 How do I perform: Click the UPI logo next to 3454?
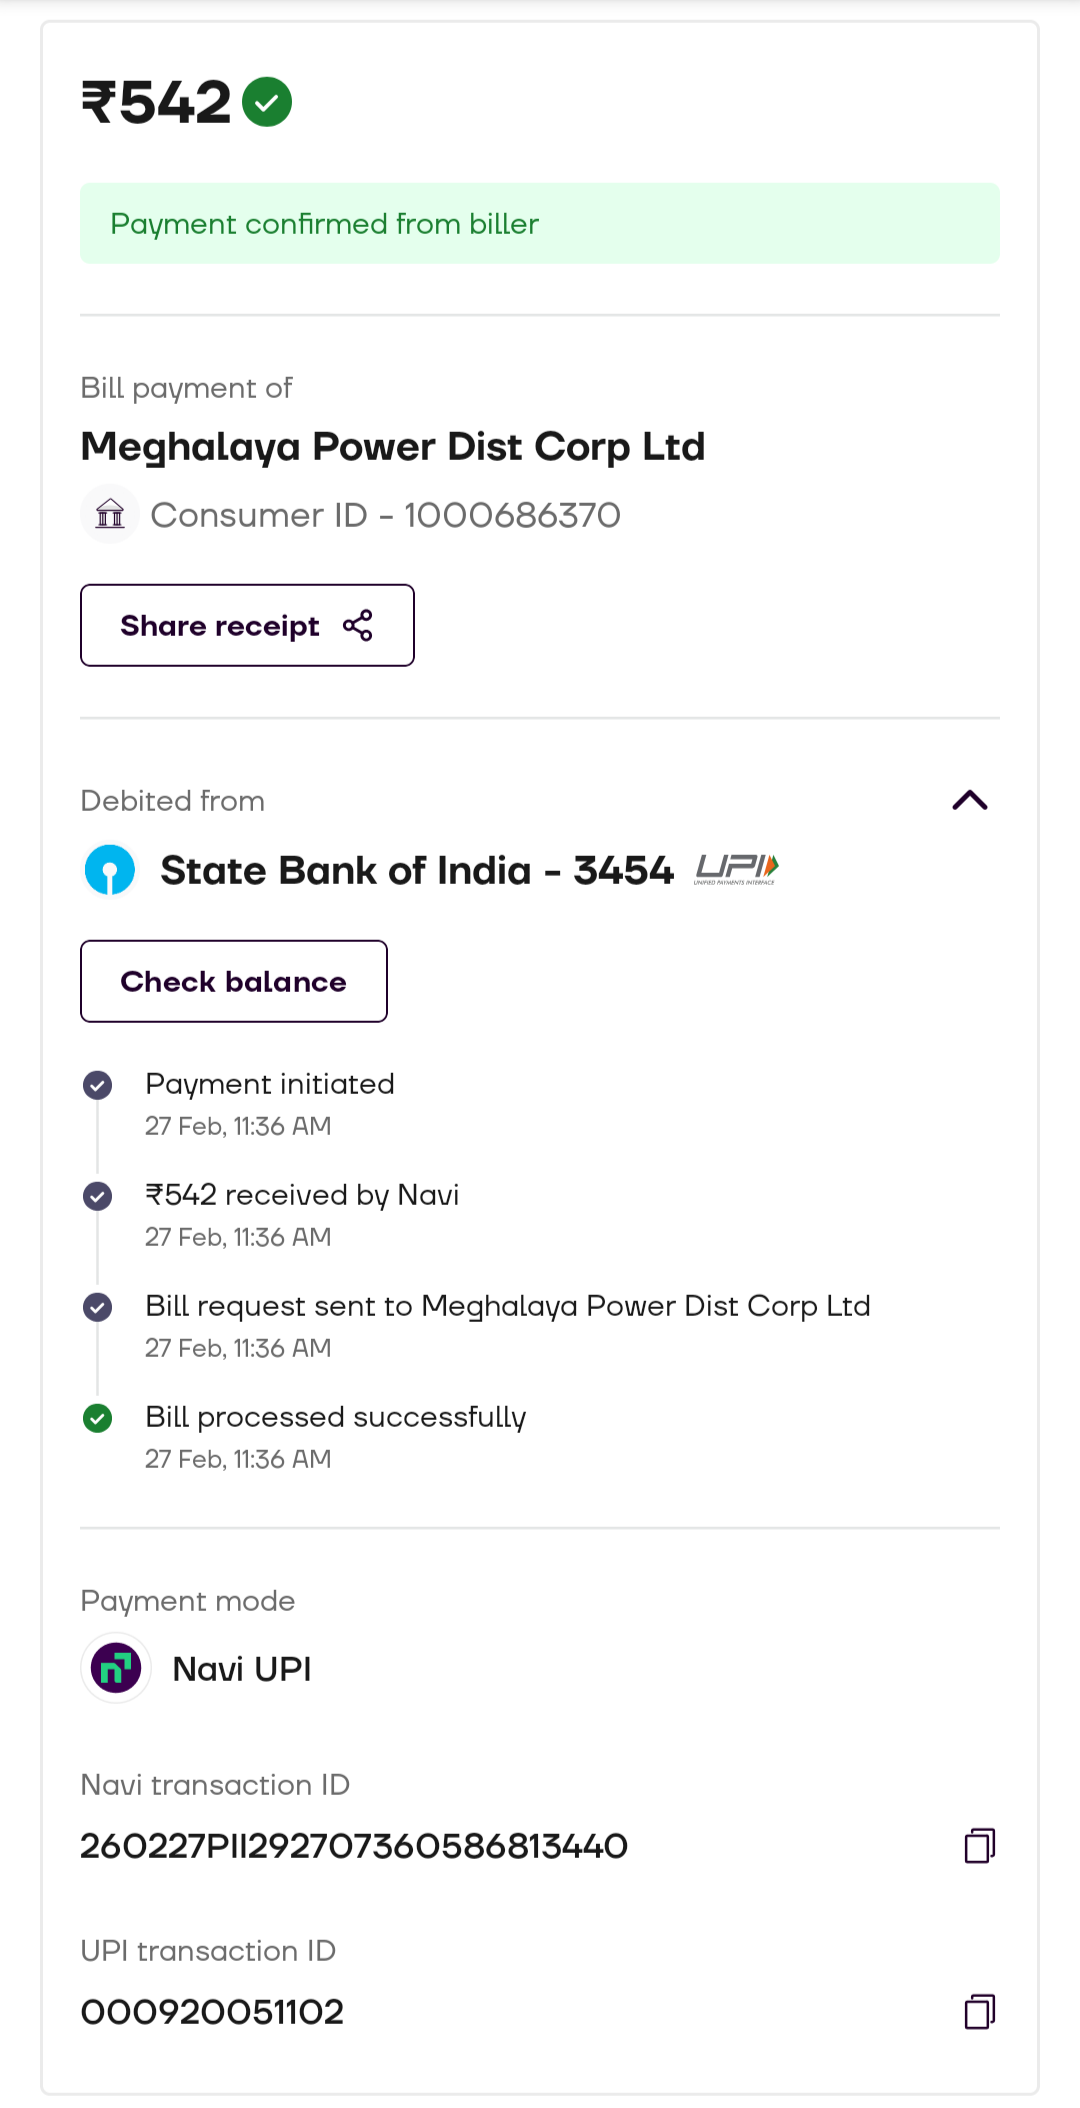coord(737,869)
